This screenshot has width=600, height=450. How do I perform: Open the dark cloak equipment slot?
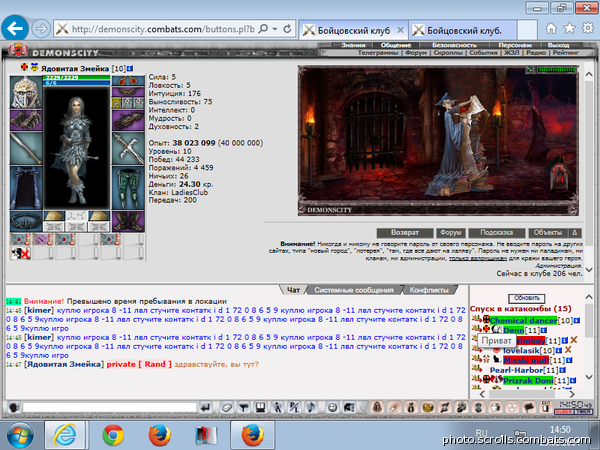[x=26, y=188]
